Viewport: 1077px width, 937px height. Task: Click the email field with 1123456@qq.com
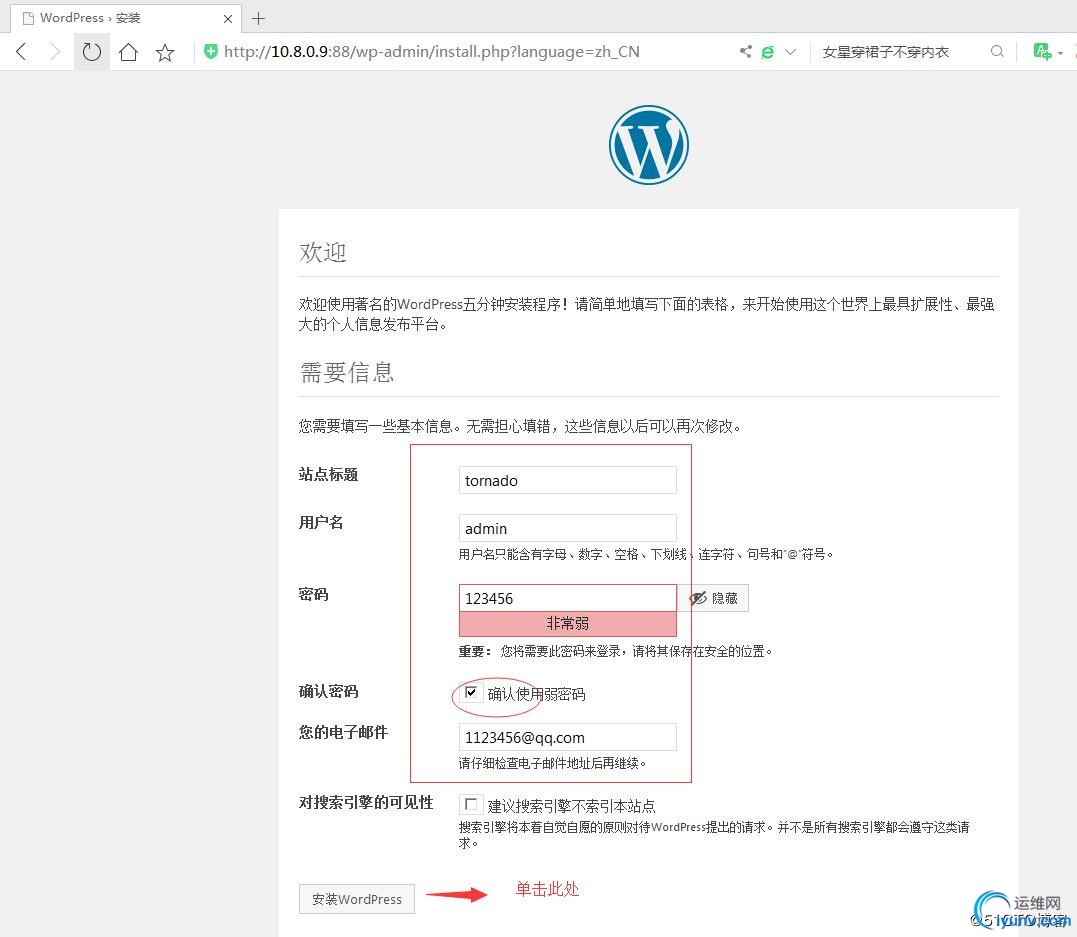point(567,737)
